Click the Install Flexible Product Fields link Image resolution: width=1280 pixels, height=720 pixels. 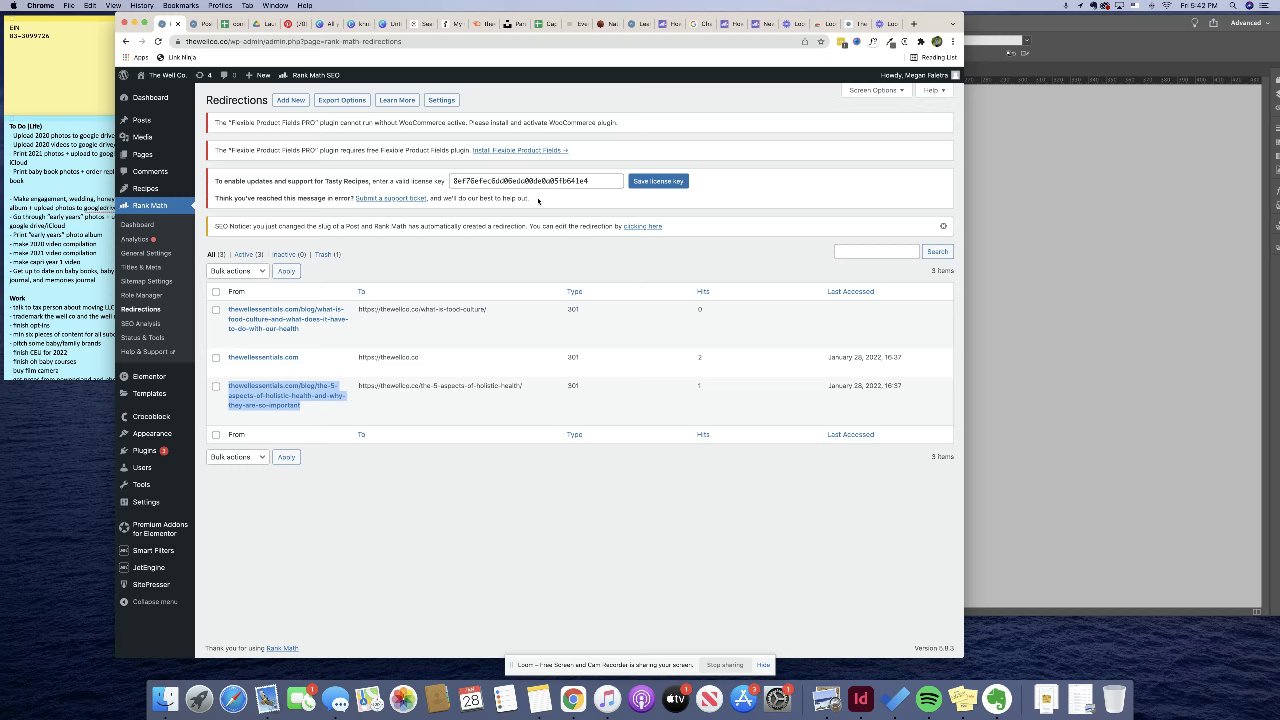pos(520,150)
